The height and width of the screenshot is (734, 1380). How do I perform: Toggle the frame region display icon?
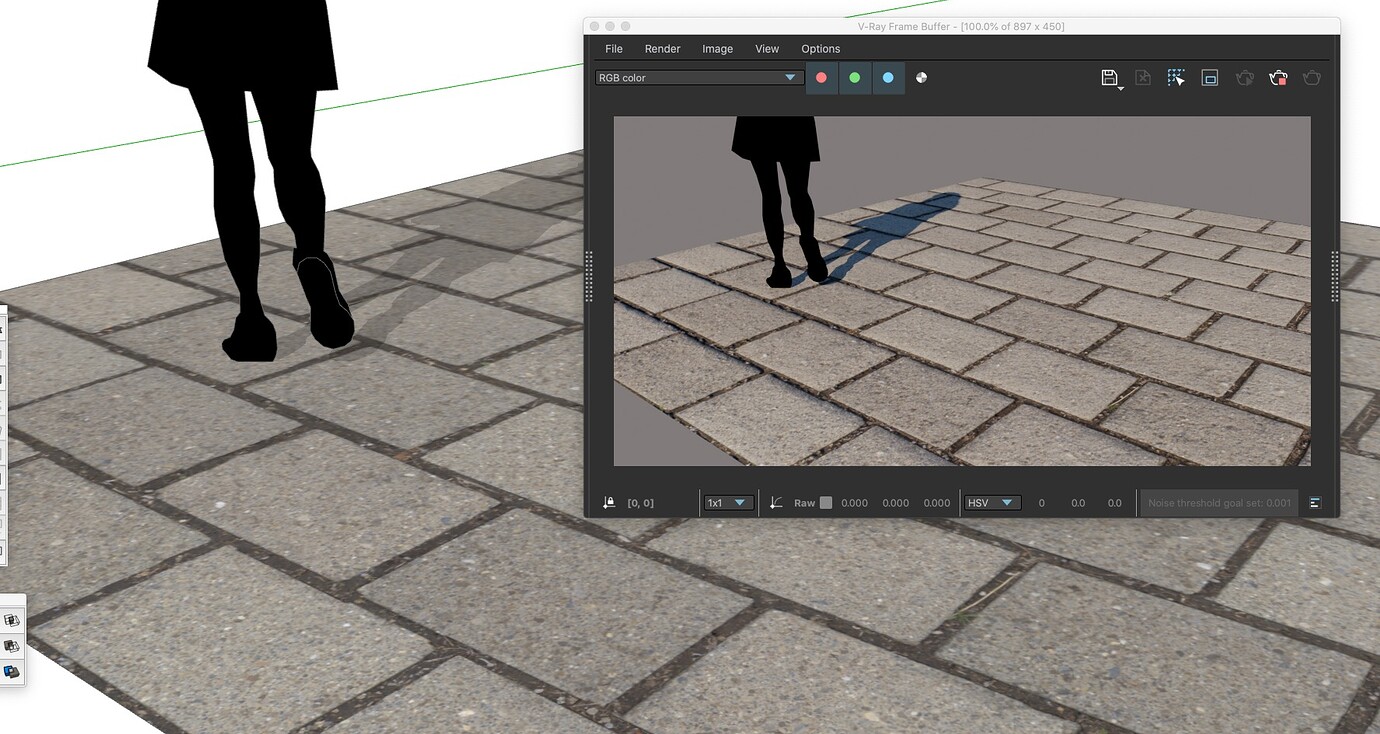point(1209,77)
